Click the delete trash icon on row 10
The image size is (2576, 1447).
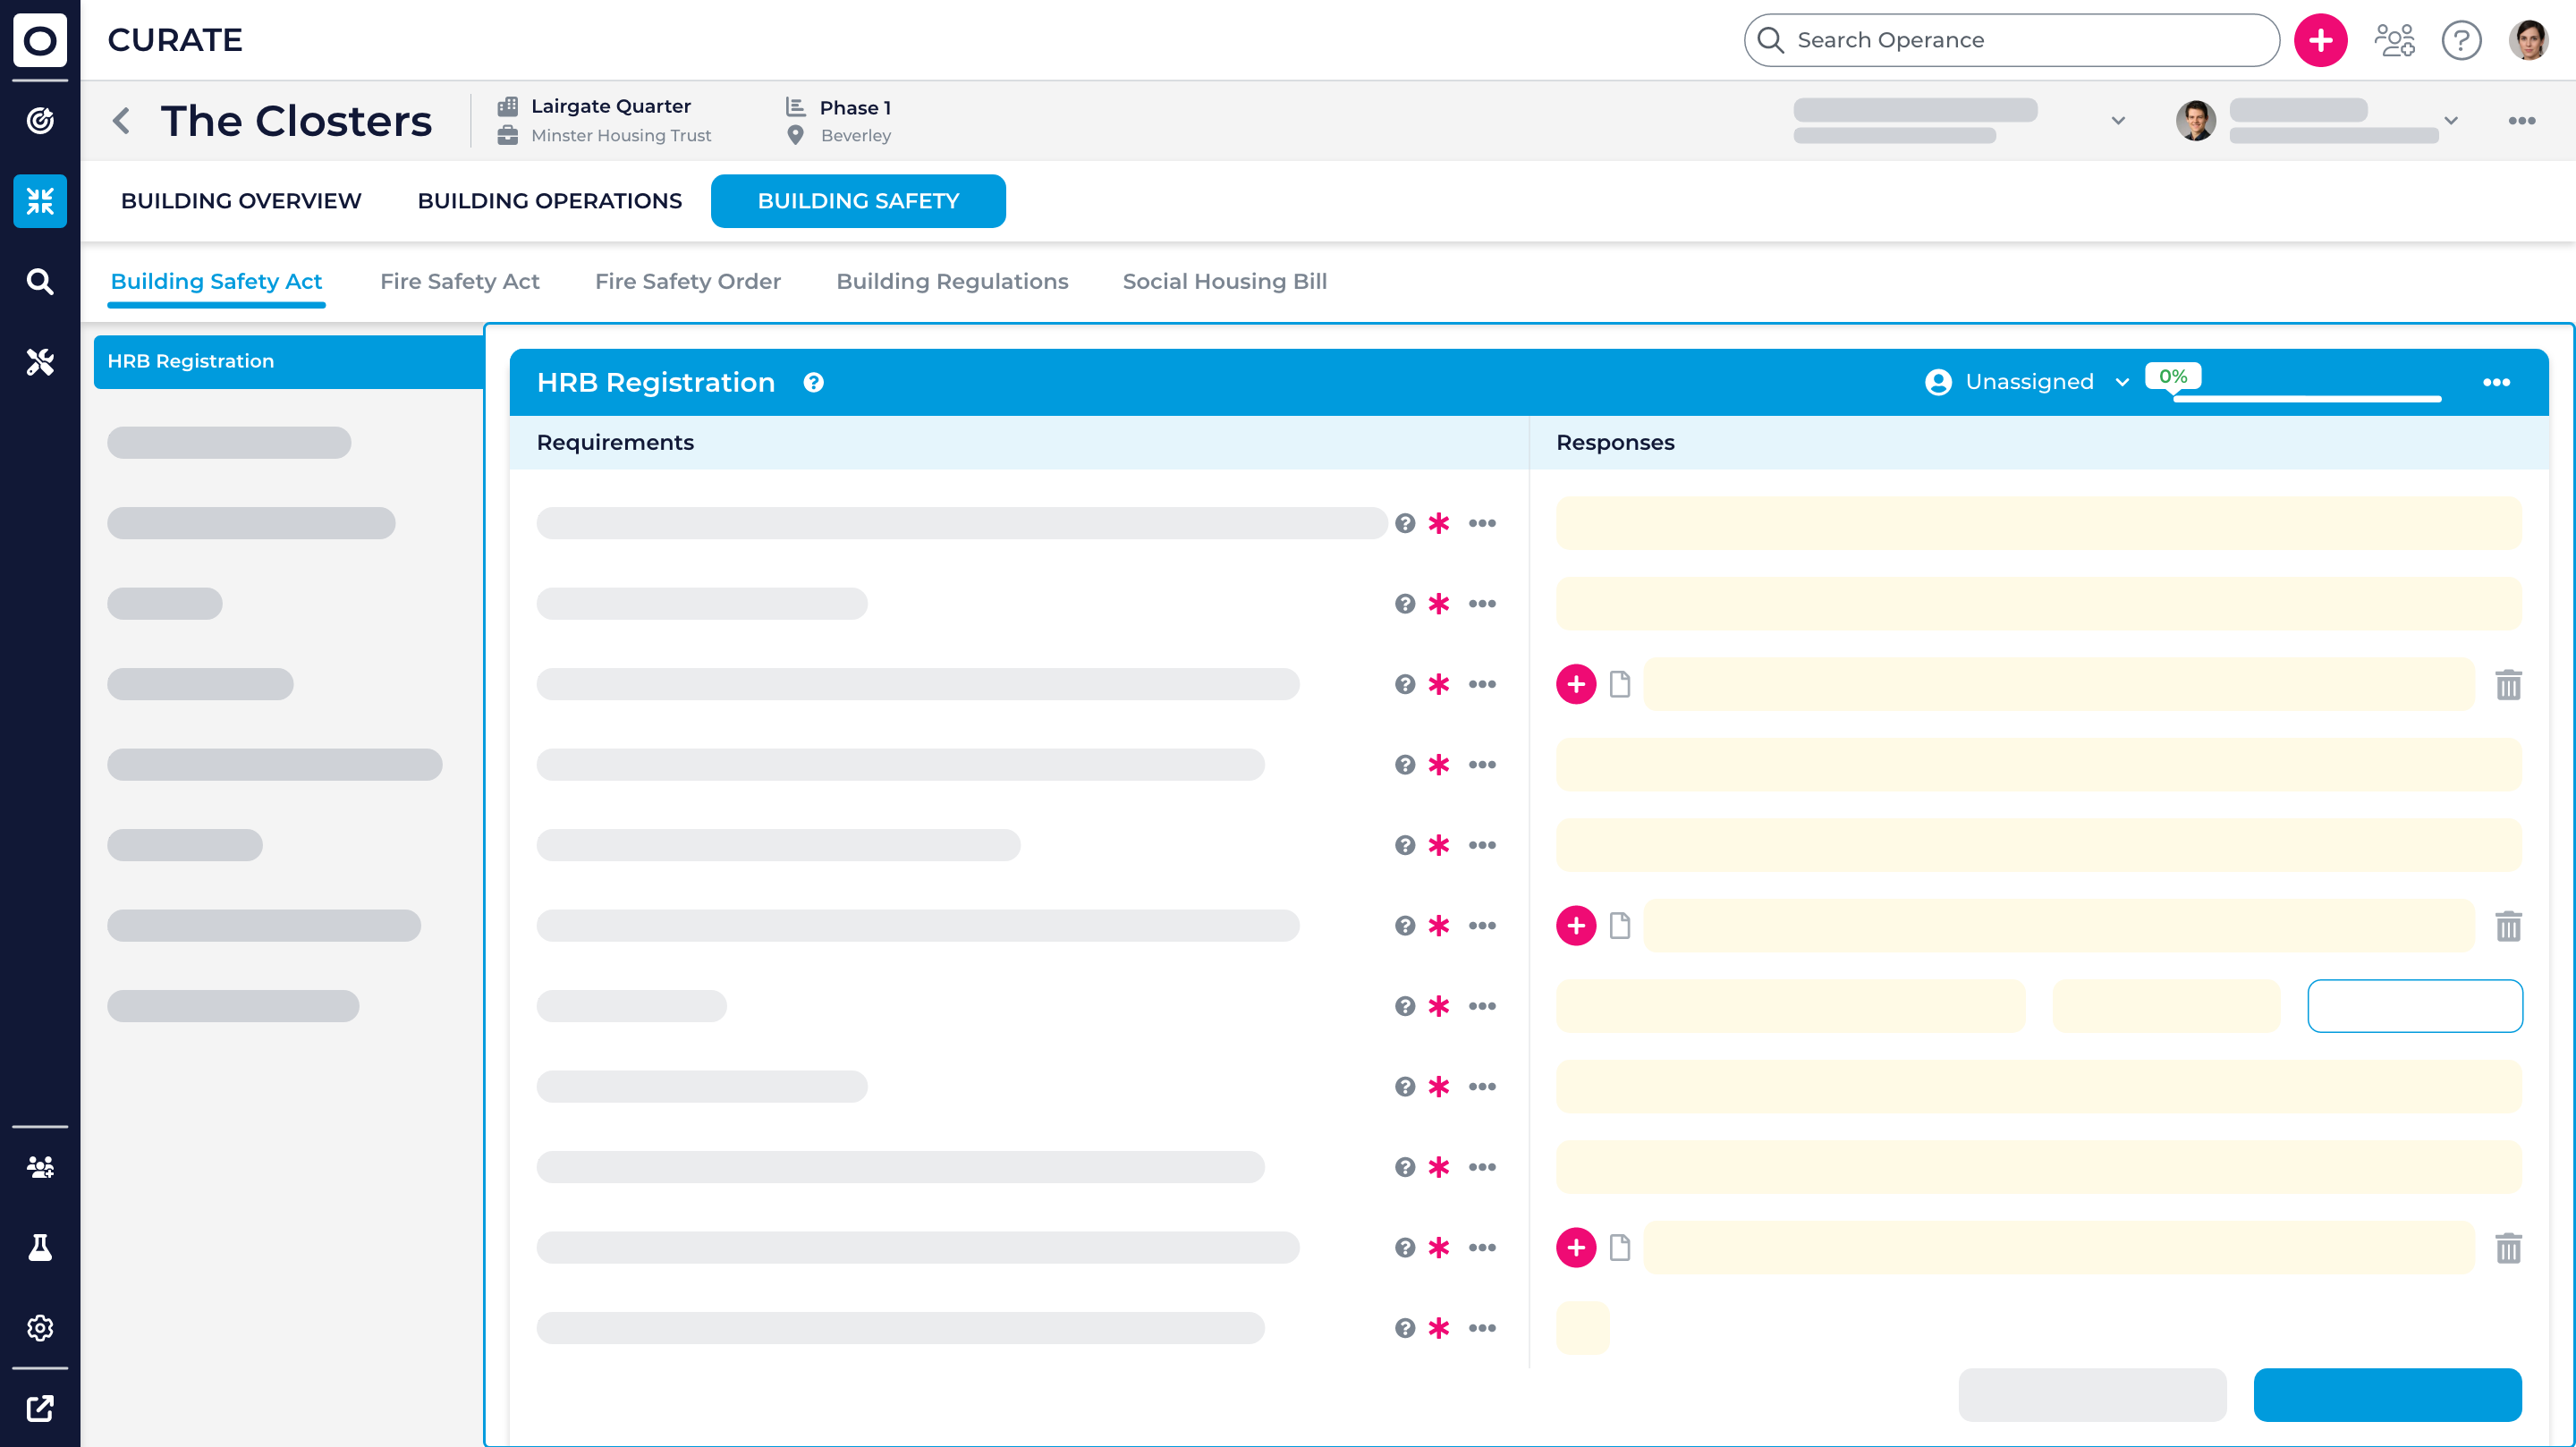tap(2509, 1247)
